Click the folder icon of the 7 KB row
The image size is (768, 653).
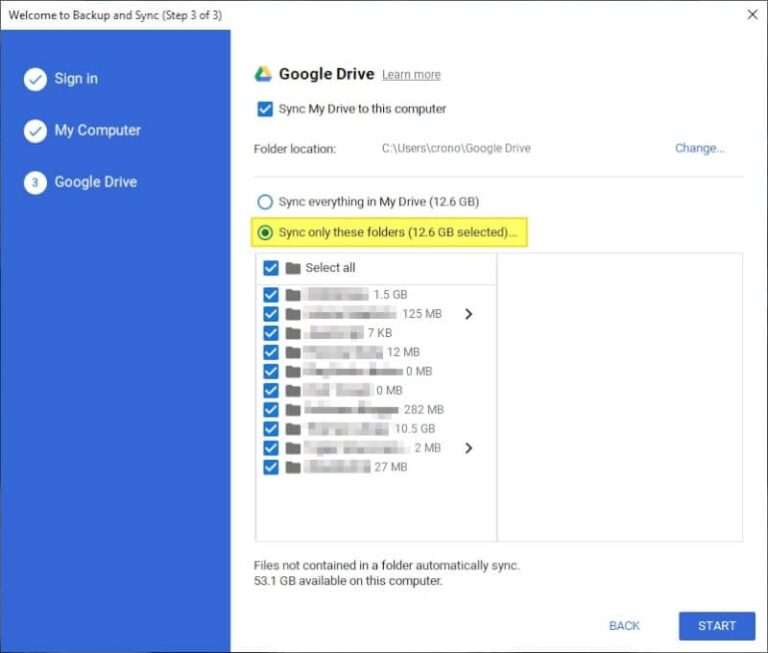tap(293, 333)
